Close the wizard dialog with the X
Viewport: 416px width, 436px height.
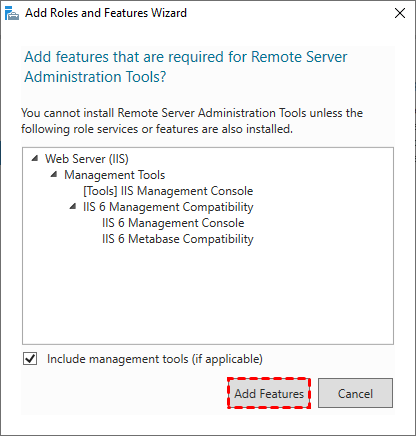[400, 13]
